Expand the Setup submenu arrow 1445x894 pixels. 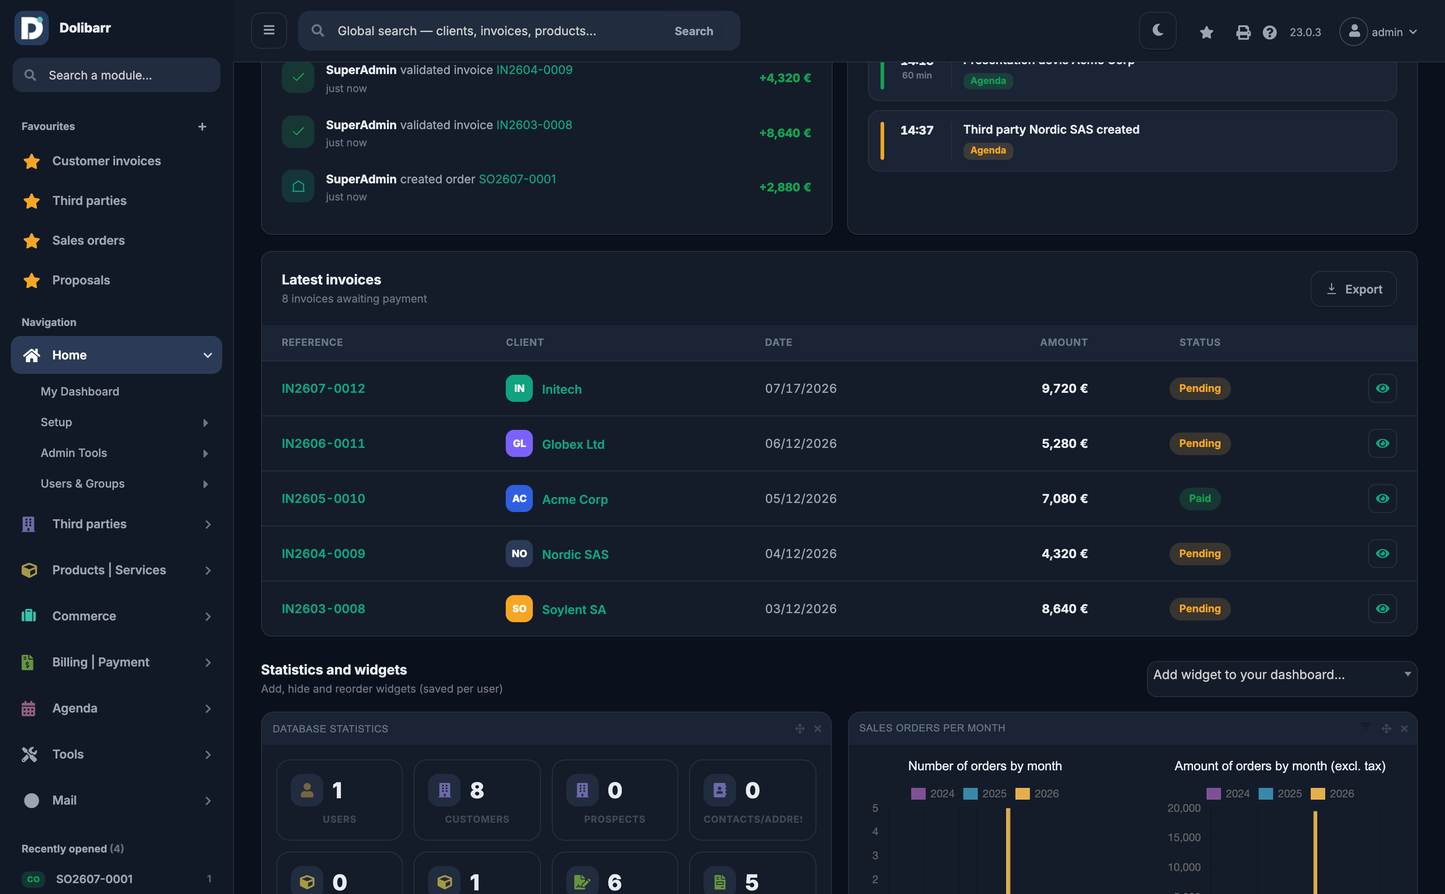[205, 423]
